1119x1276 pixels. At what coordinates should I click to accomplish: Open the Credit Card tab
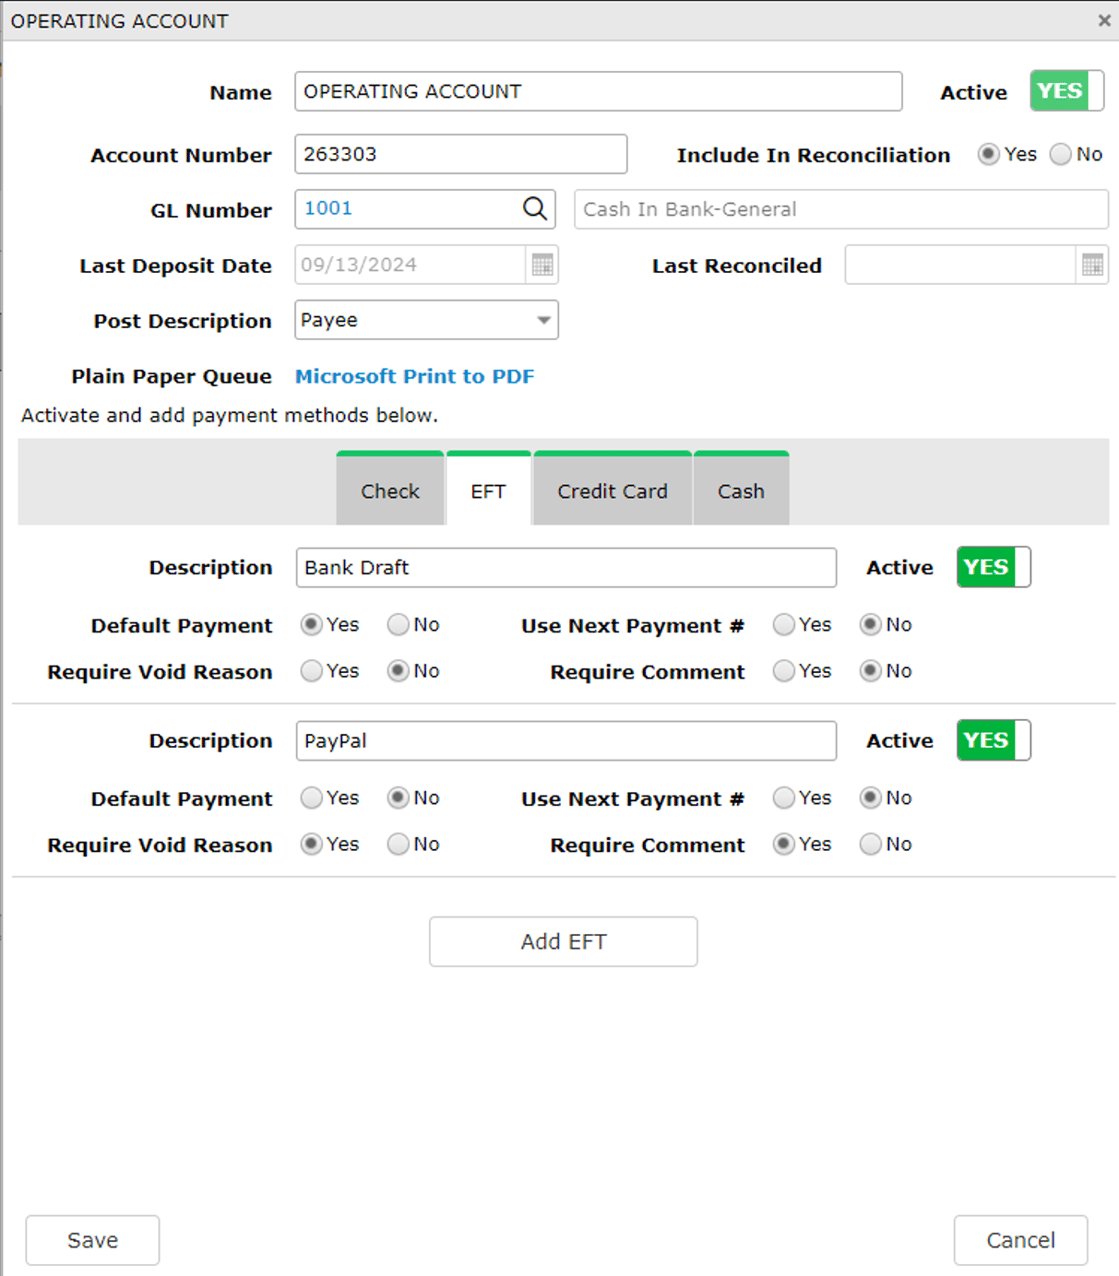[x=611, y=491]
